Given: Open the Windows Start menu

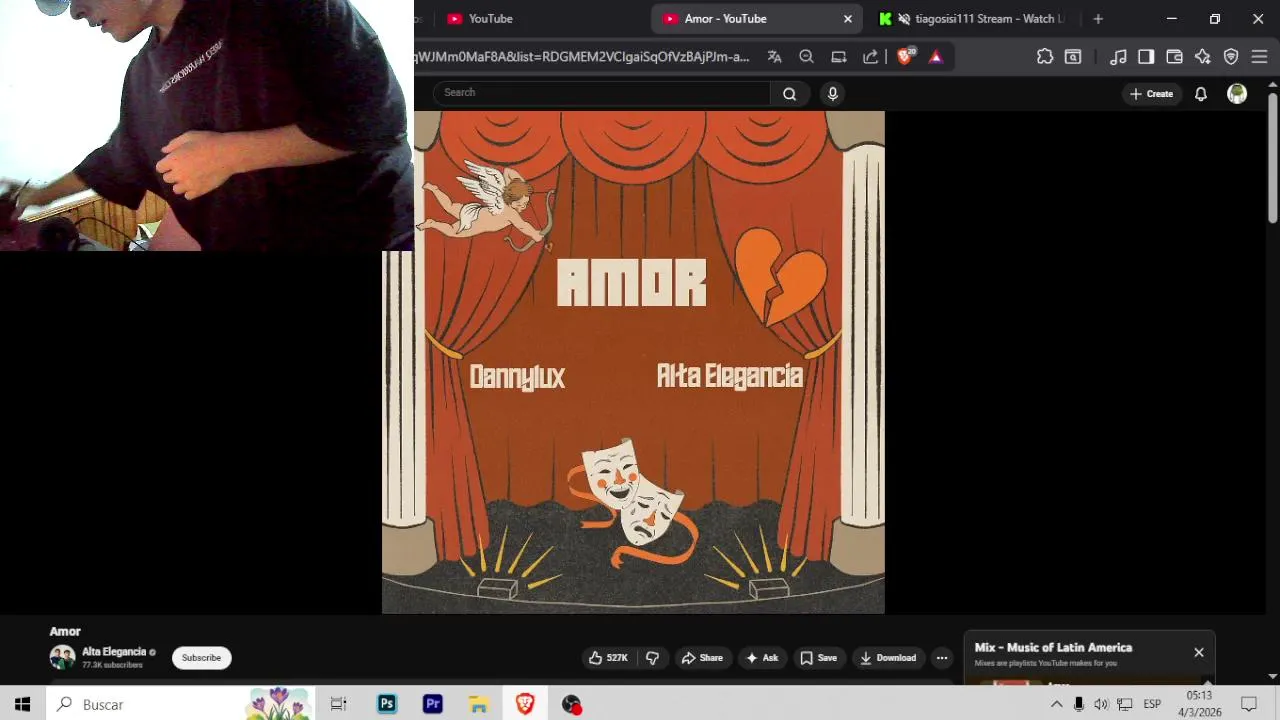Looking at the screenshot, I should (22, 704).
